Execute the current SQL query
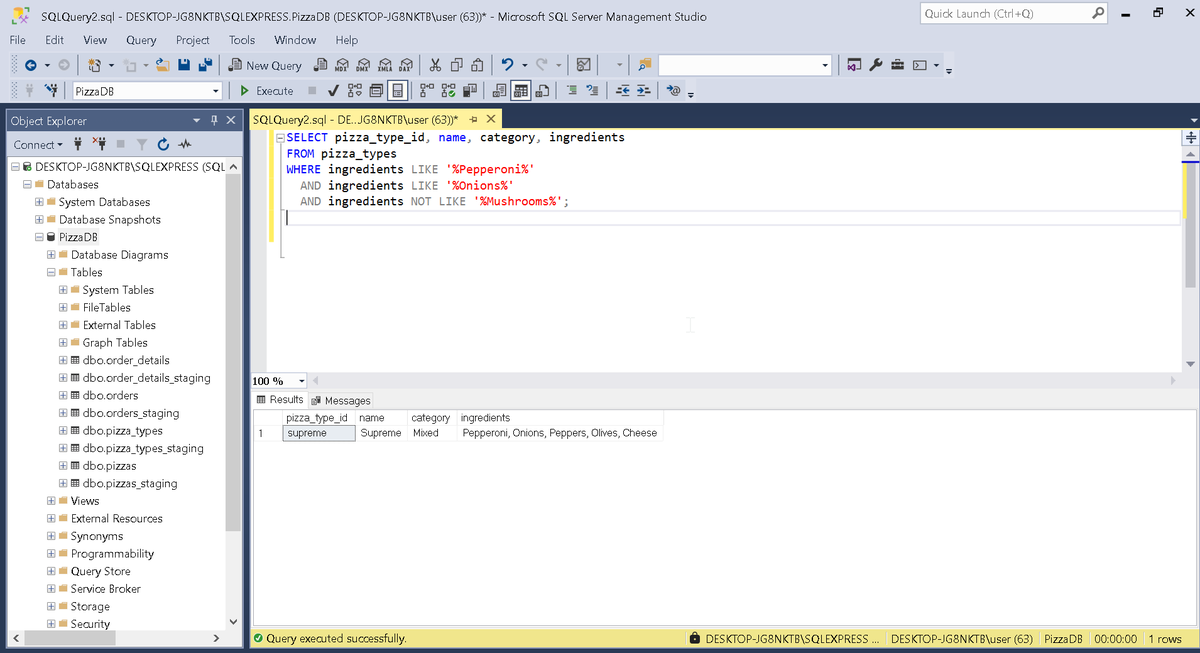Viewport: 1200px width, 653px height. tap(267, 91)
